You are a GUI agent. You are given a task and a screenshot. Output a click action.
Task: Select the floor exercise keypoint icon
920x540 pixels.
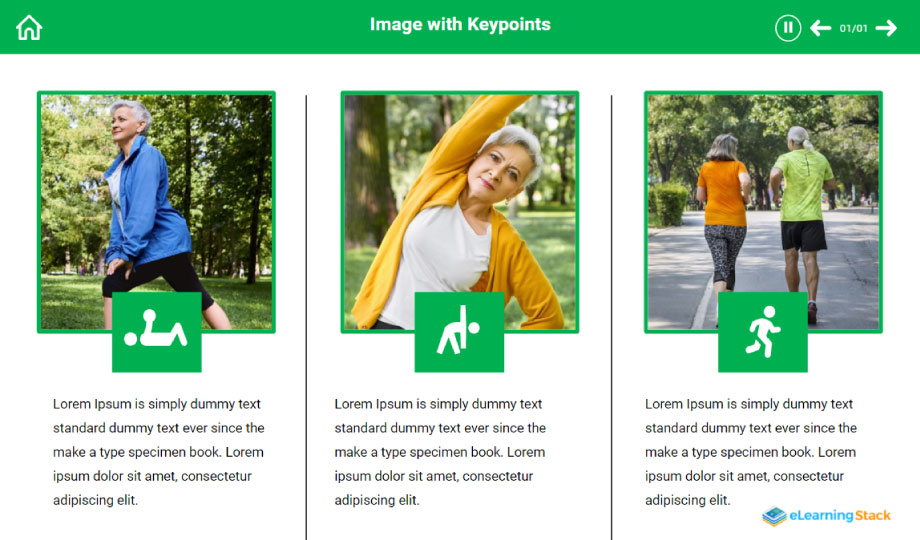tap(156, 332)
